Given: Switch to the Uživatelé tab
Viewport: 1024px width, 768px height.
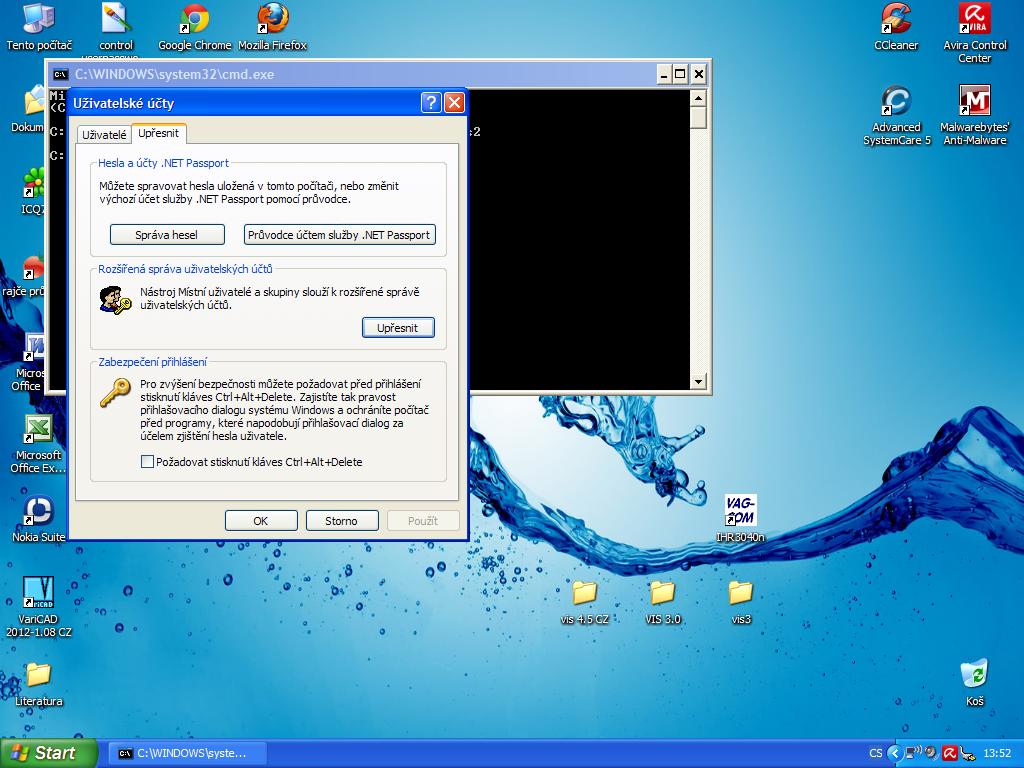Looking at the screenshot, I should pos(104,134).
